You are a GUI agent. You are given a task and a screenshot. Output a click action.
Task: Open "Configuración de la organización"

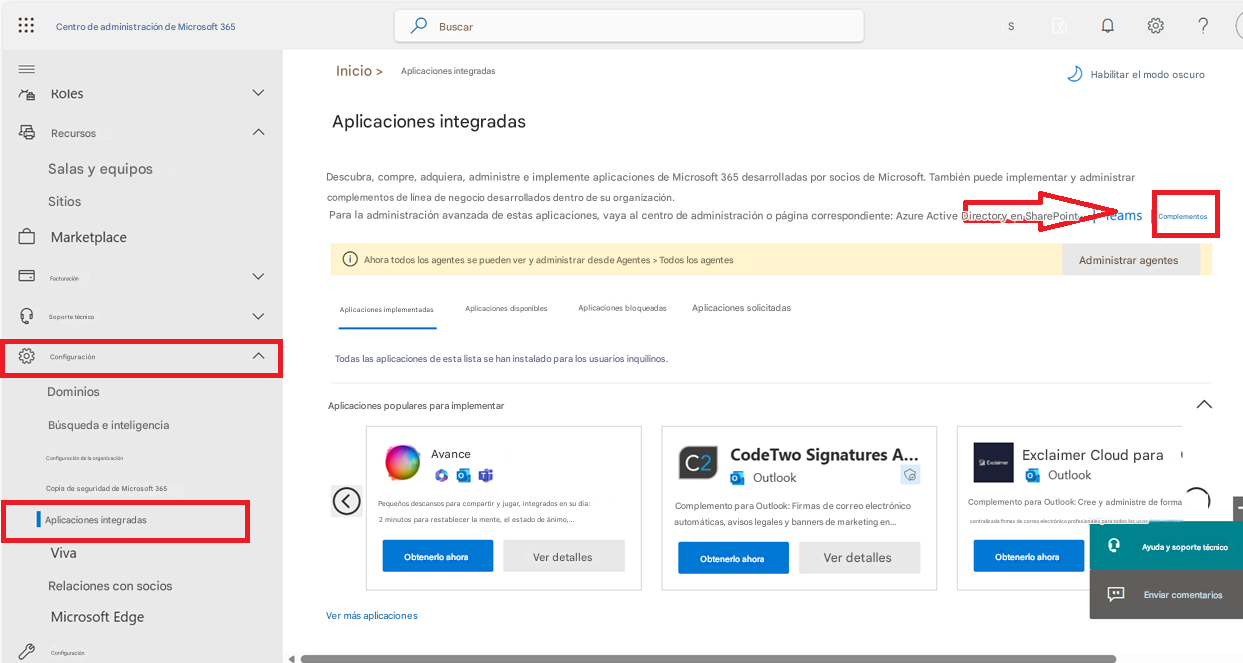(x=84, y=458)
